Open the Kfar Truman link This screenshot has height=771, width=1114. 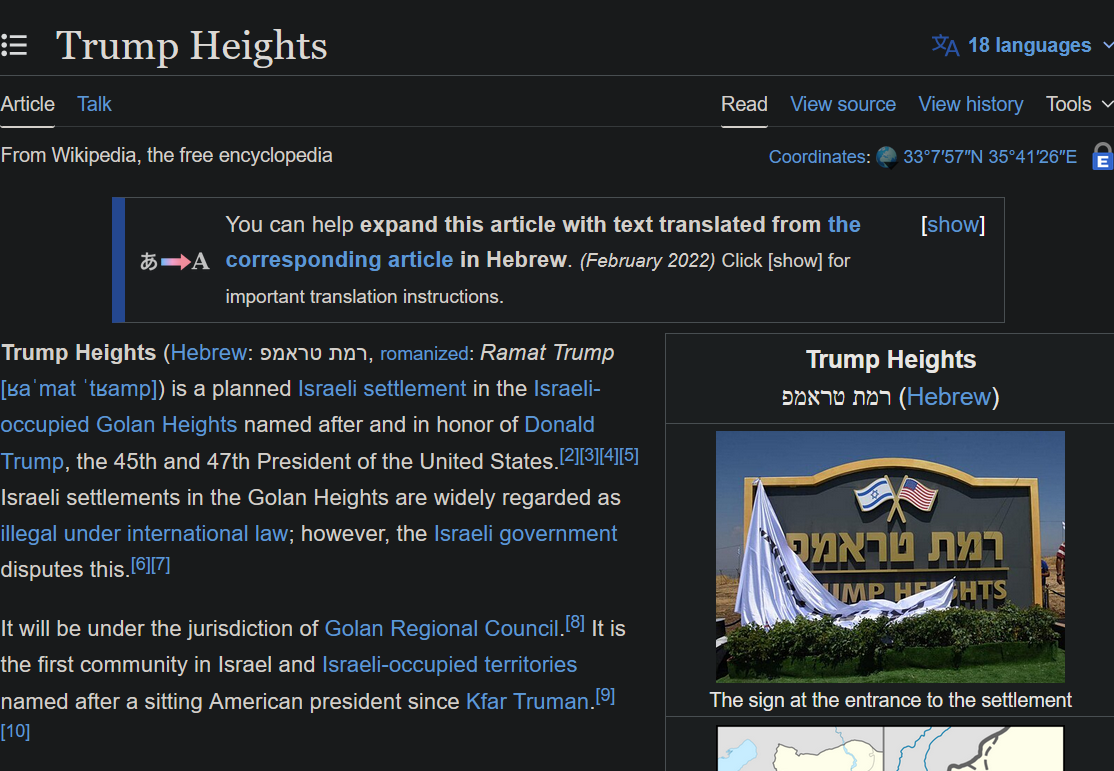[528, 702]
